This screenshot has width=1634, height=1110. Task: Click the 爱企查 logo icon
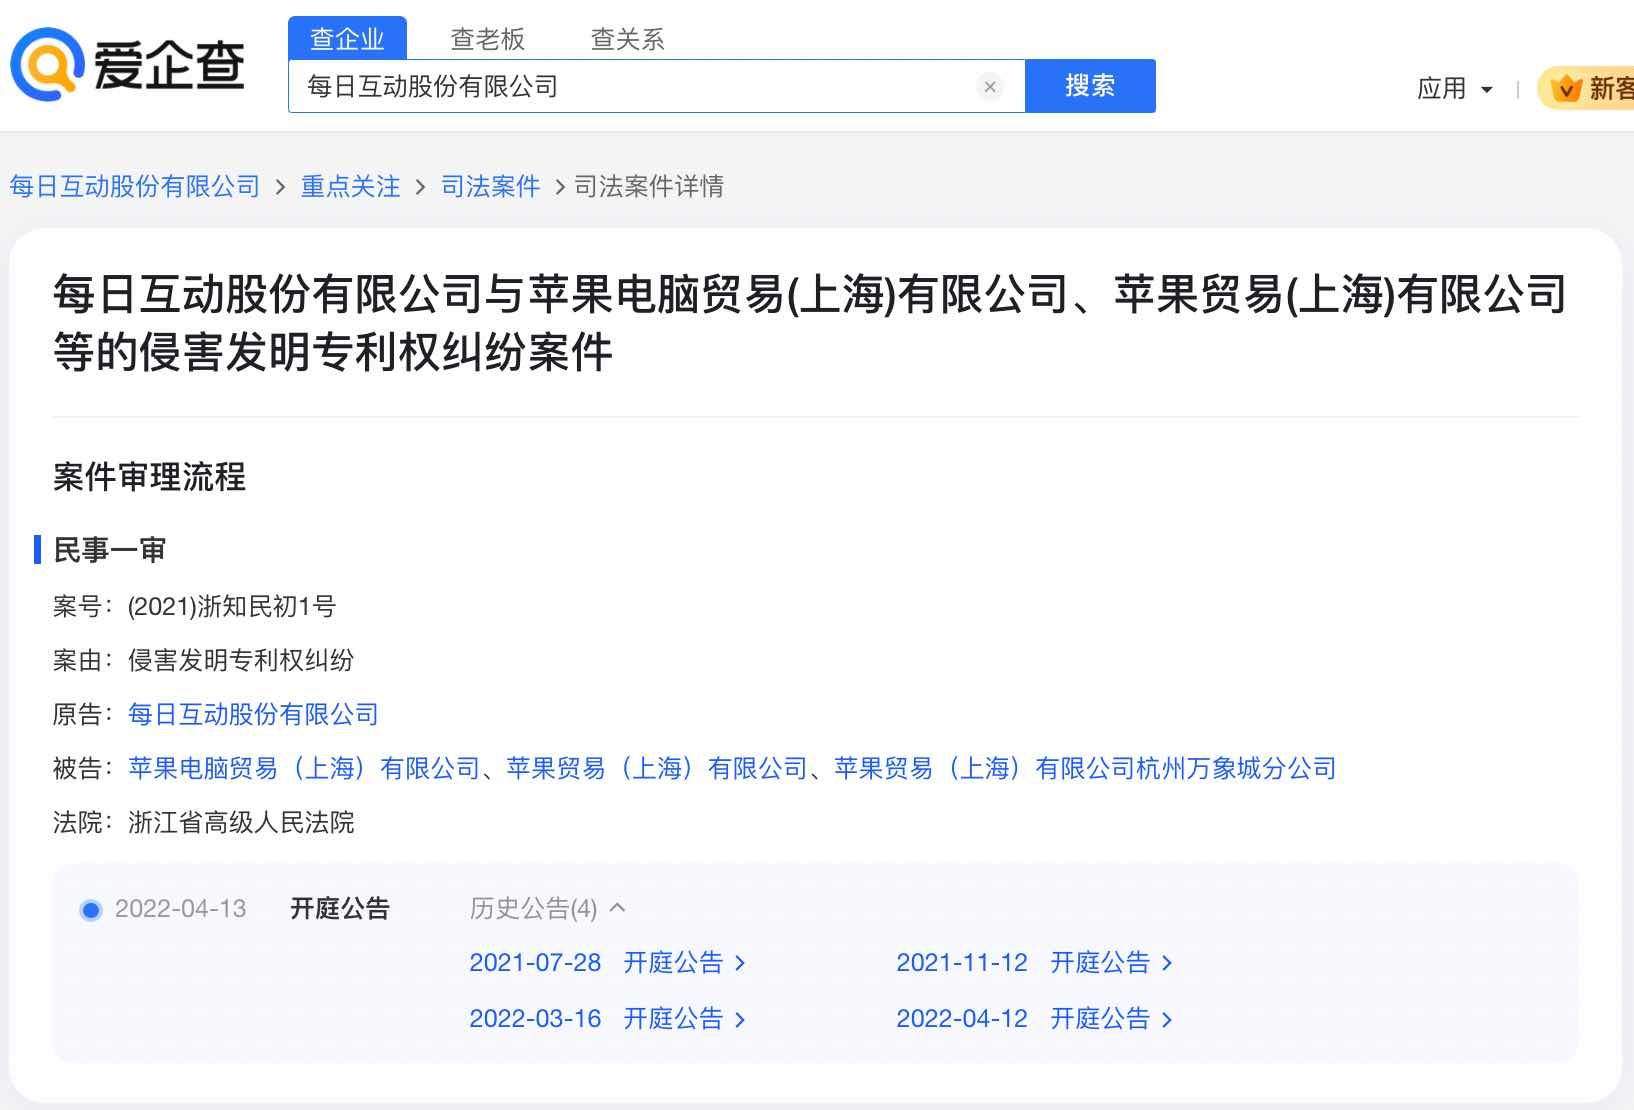(46, 65)
